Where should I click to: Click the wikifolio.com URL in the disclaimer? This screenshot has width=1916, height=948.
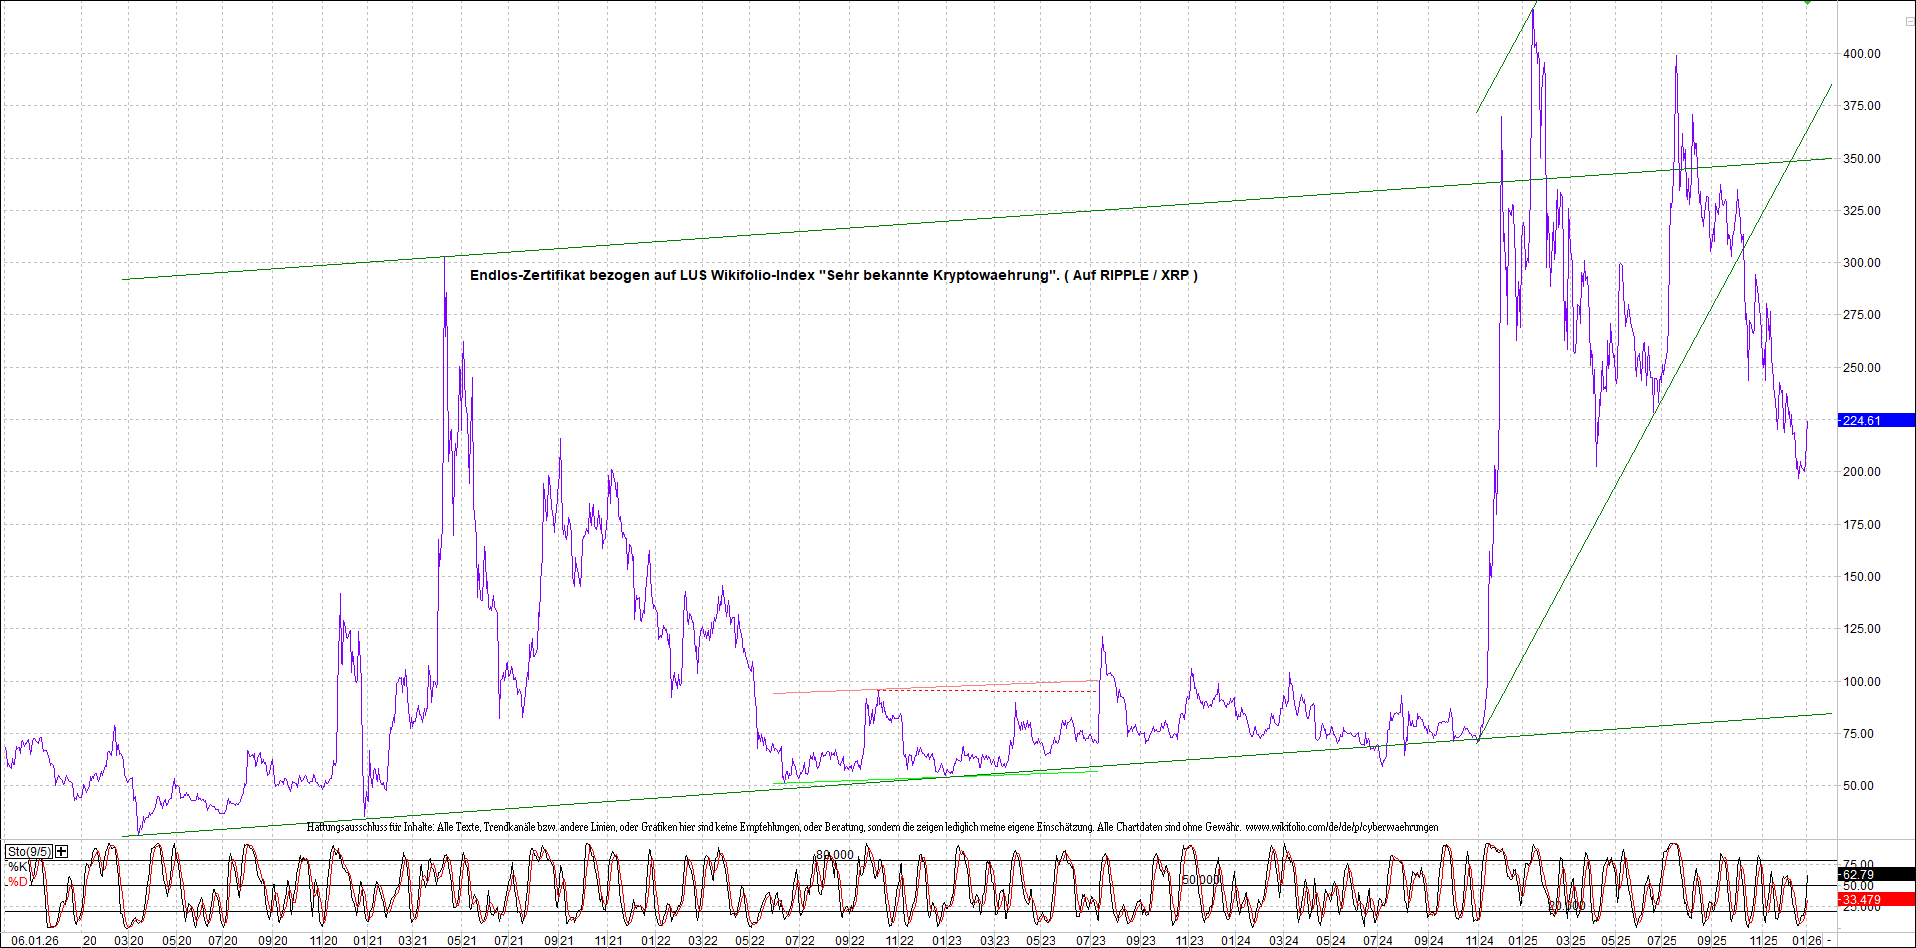click(x=1341, y=827)
